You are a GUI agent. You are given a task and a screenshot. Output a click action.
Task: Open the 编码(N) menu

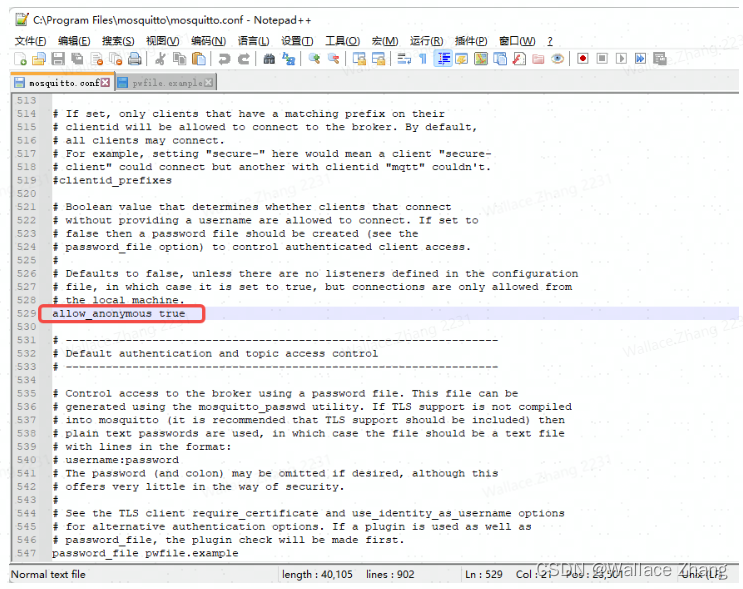point(208,41)
